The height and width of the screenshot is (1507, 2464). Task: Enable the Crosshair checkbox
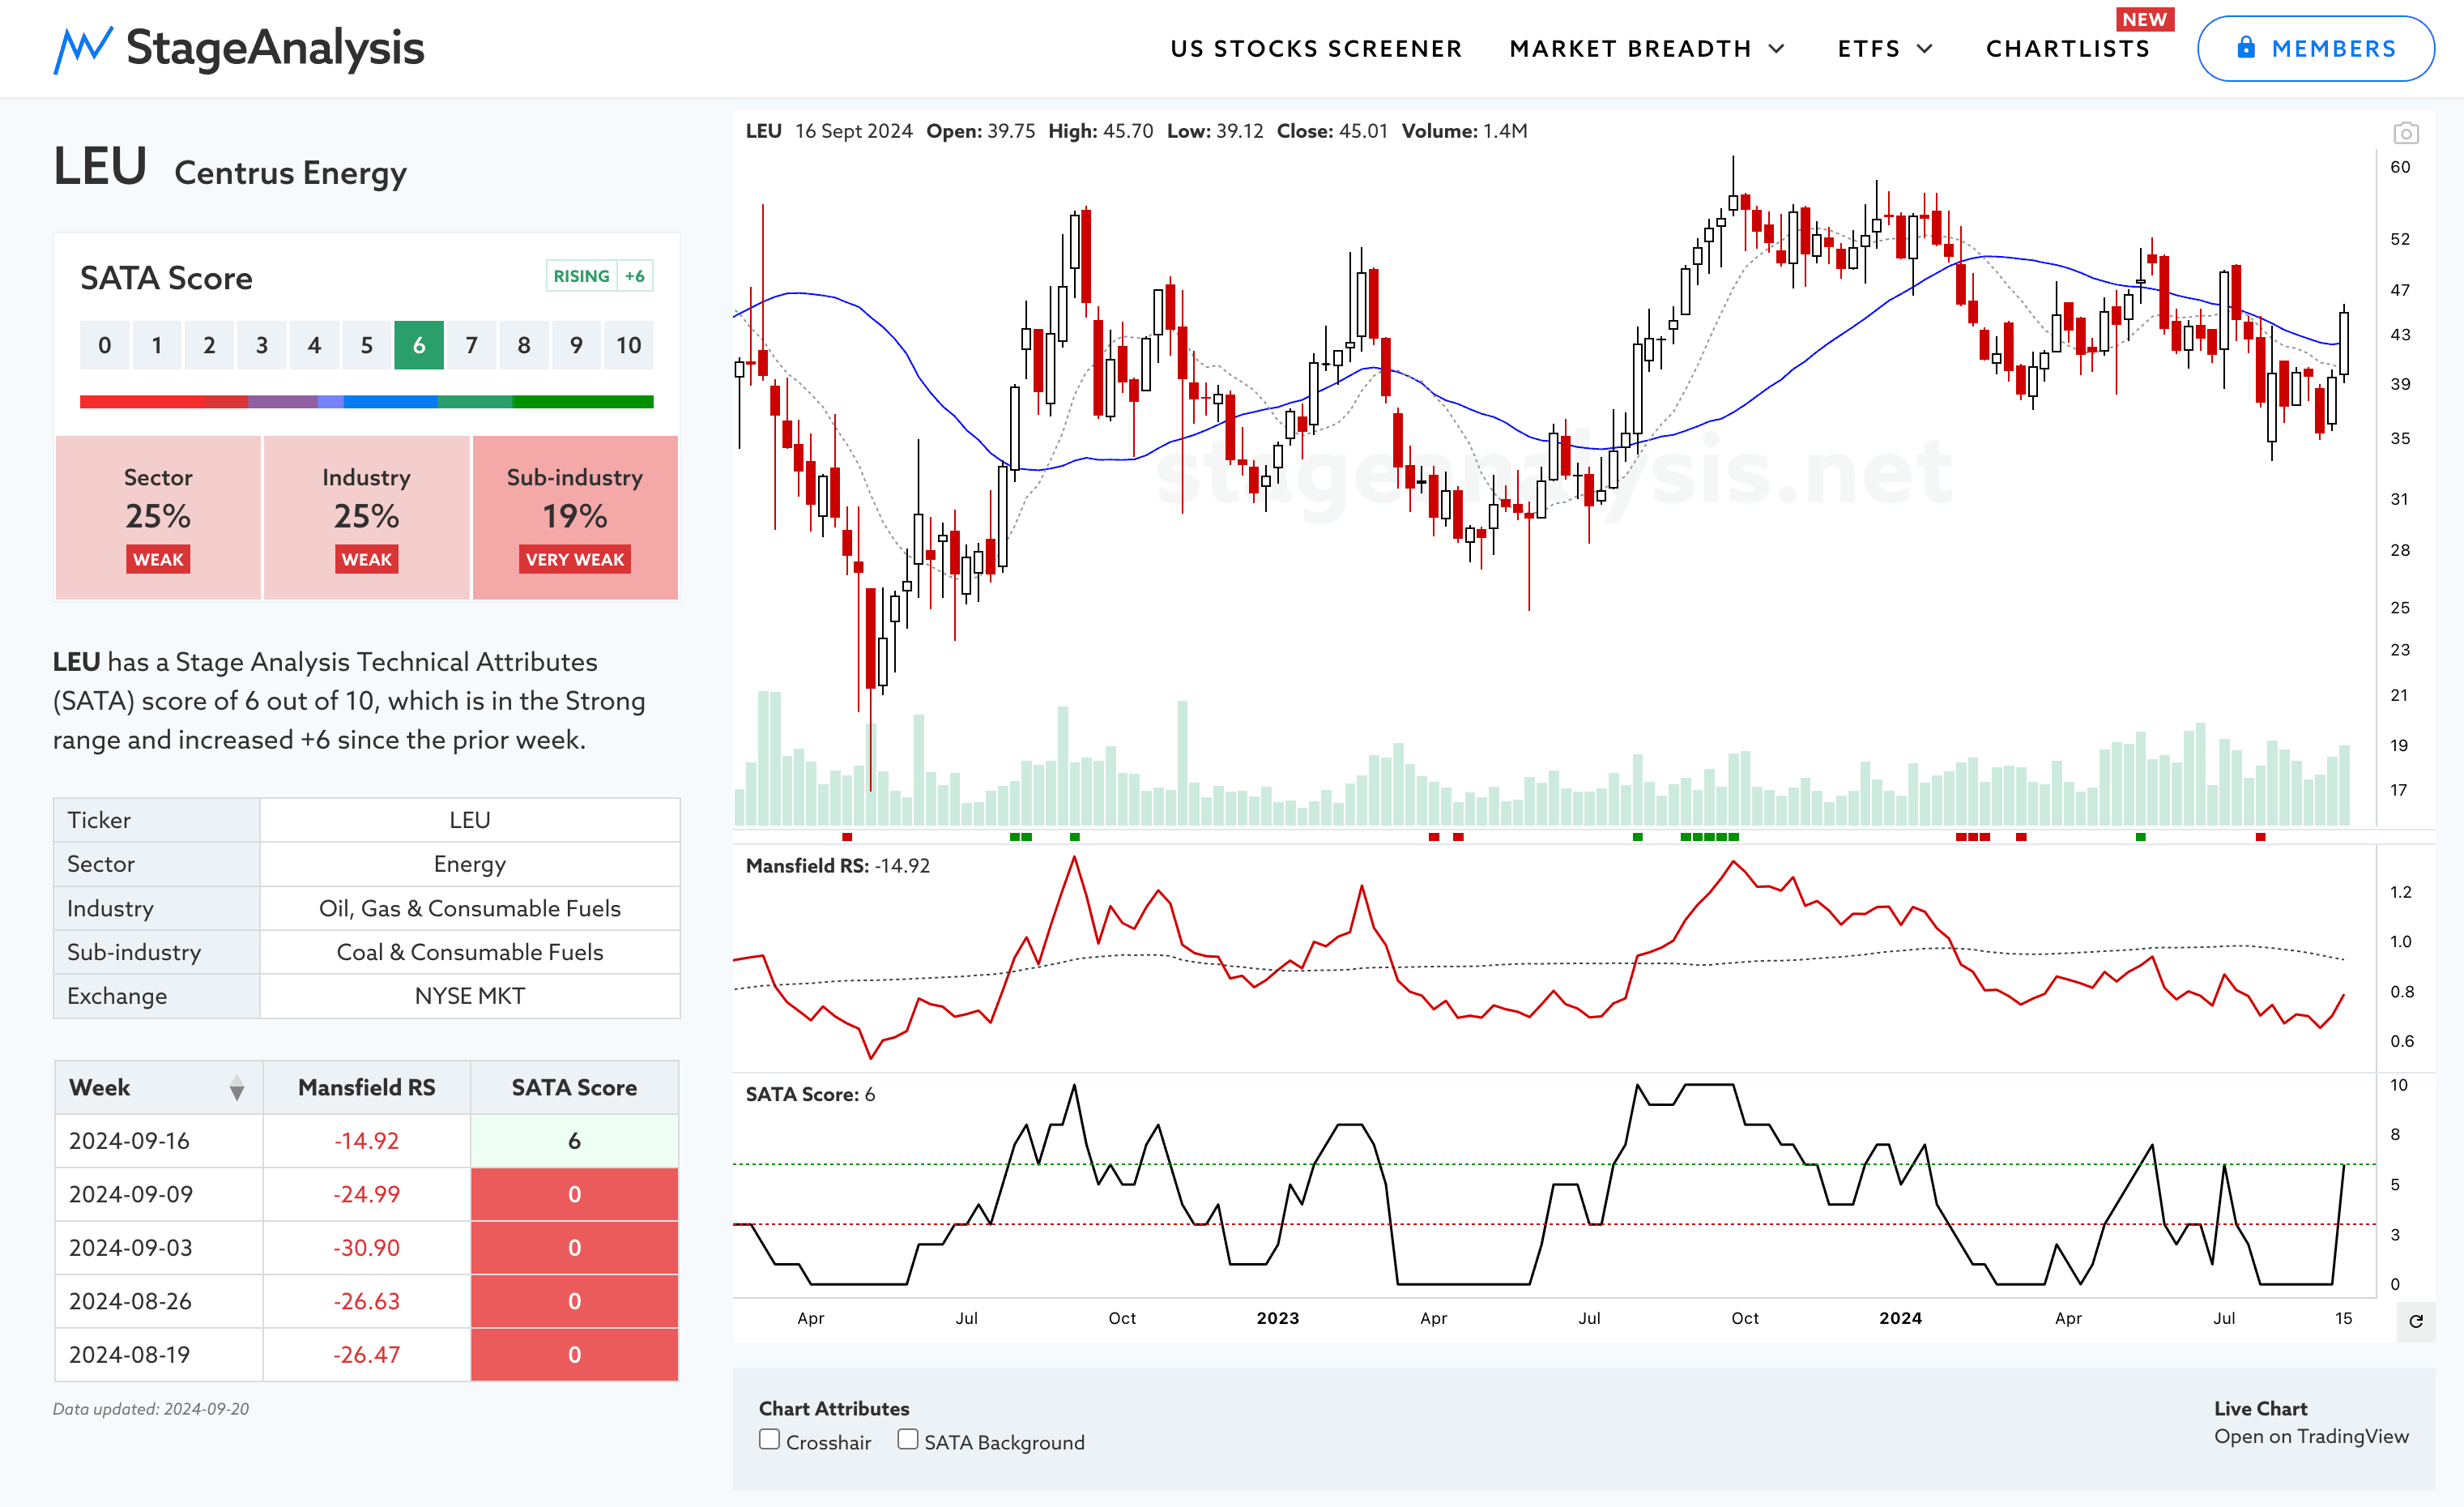tap(769, 1439)
